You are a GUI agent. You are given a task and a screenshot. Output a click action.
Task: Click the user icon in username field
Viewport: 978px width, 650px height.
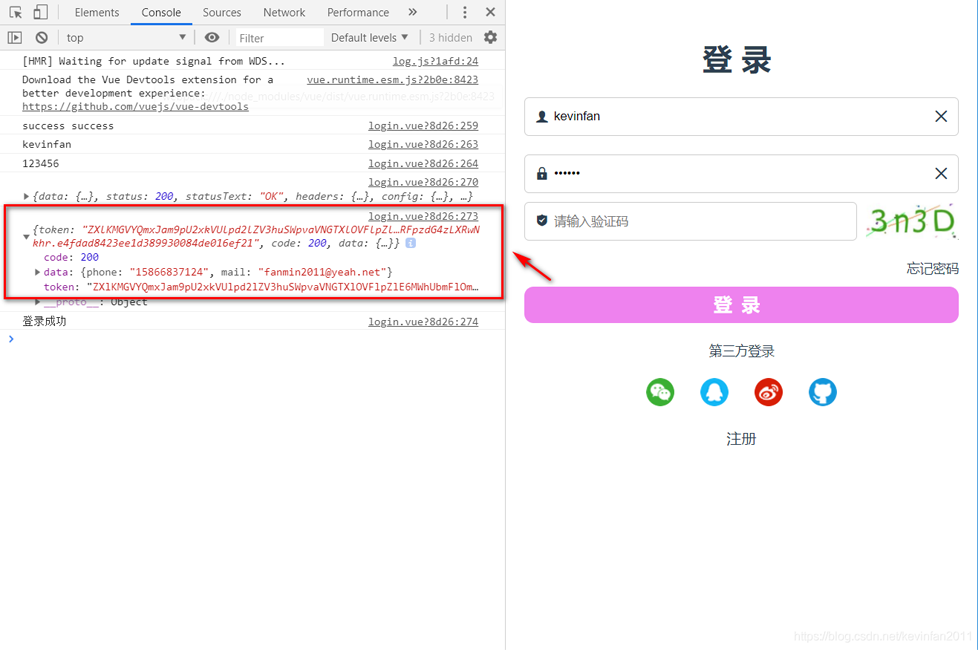(x=542, y=117)
